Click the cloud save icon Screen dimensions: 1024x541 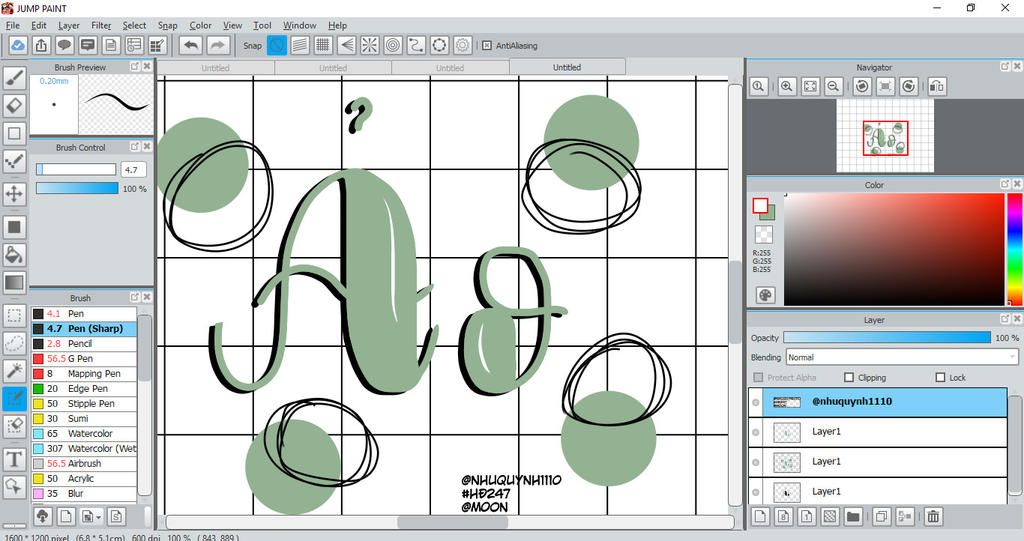click(x=18, y=45)
